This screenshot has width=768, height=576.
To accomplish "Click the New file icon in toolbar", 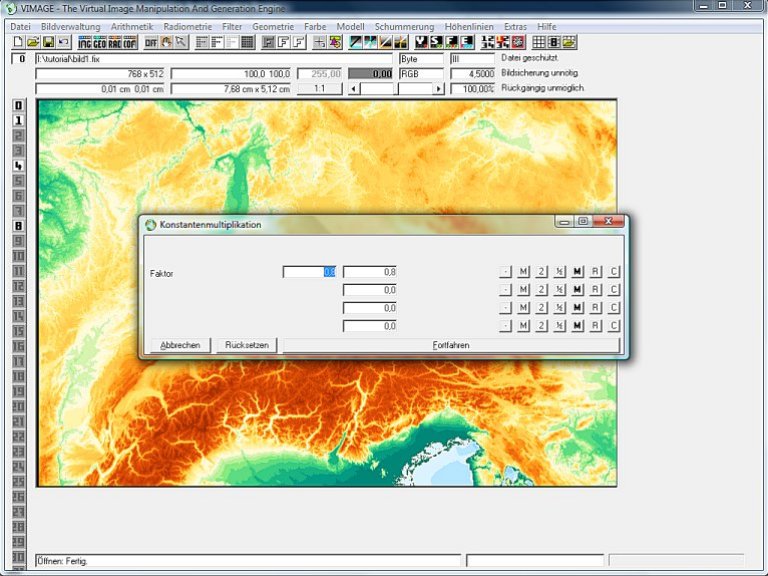I will [18, 42].
